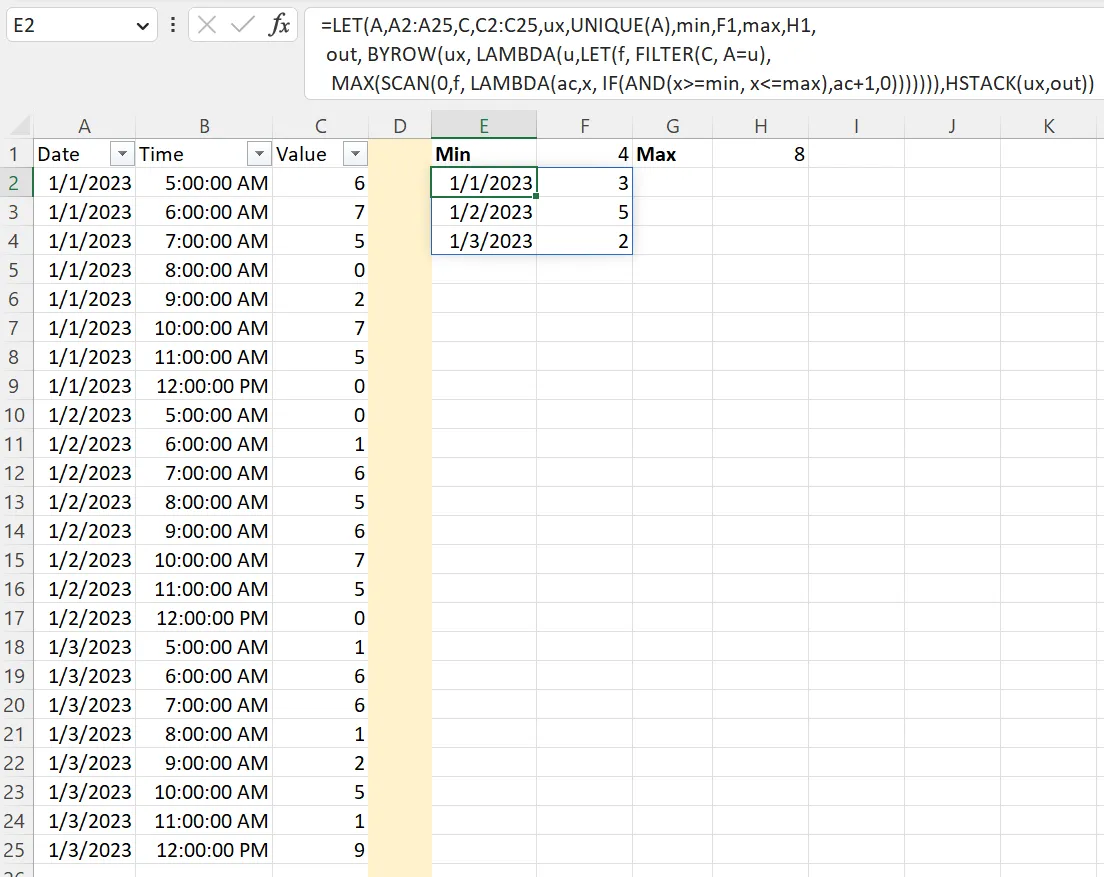Image resolution: width=1104 pixels, height=877 pixels.
Task: Select column C header
Action: (320, 126)
